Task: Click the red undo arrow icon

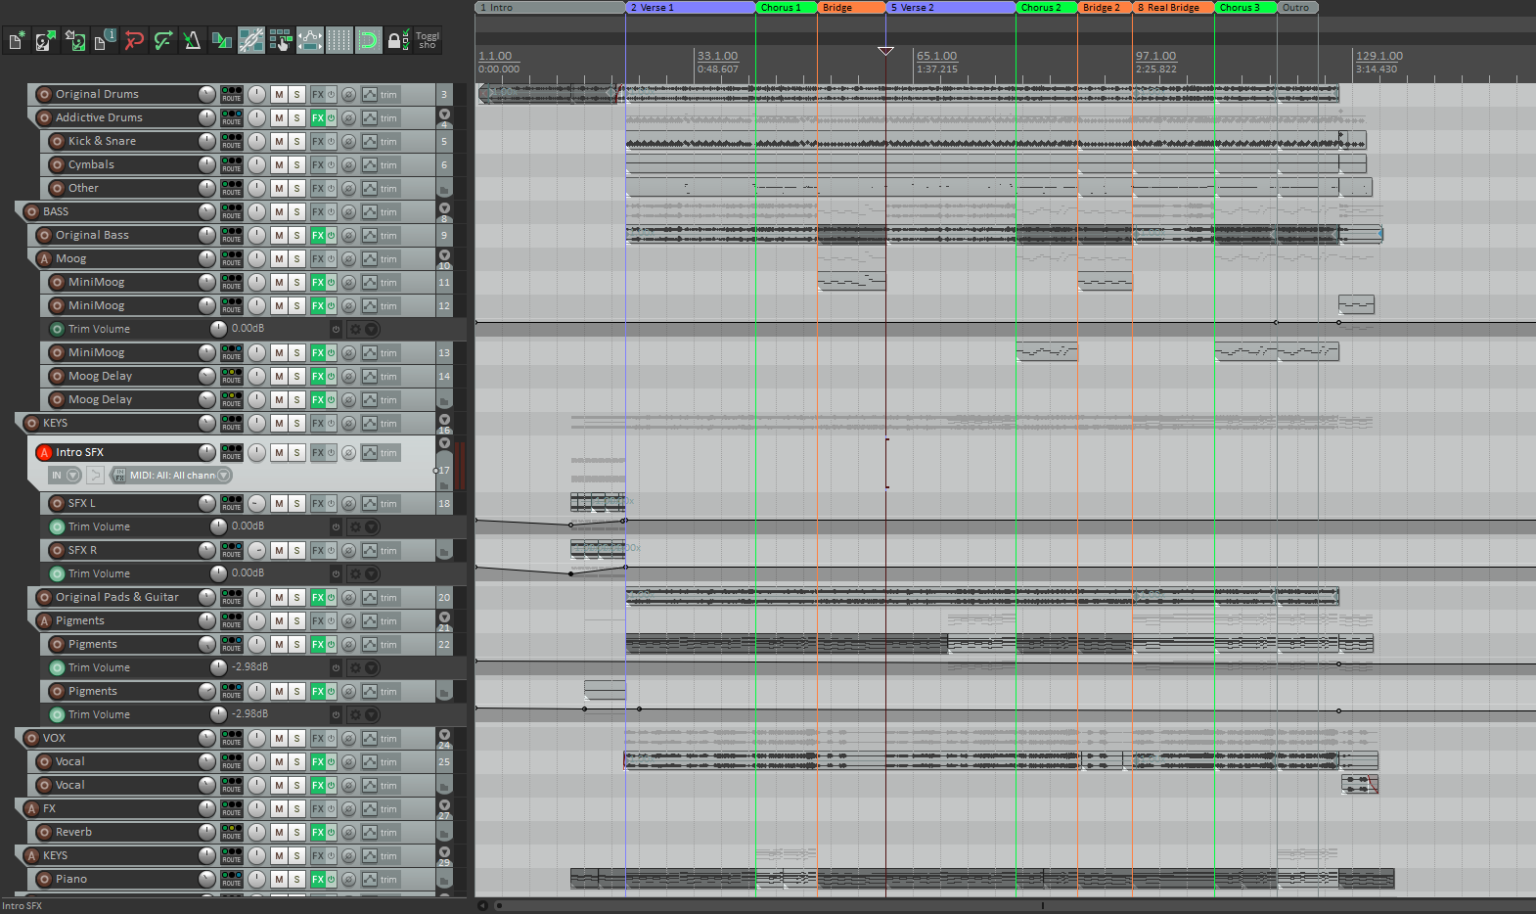Action: [x=134, y=41]
